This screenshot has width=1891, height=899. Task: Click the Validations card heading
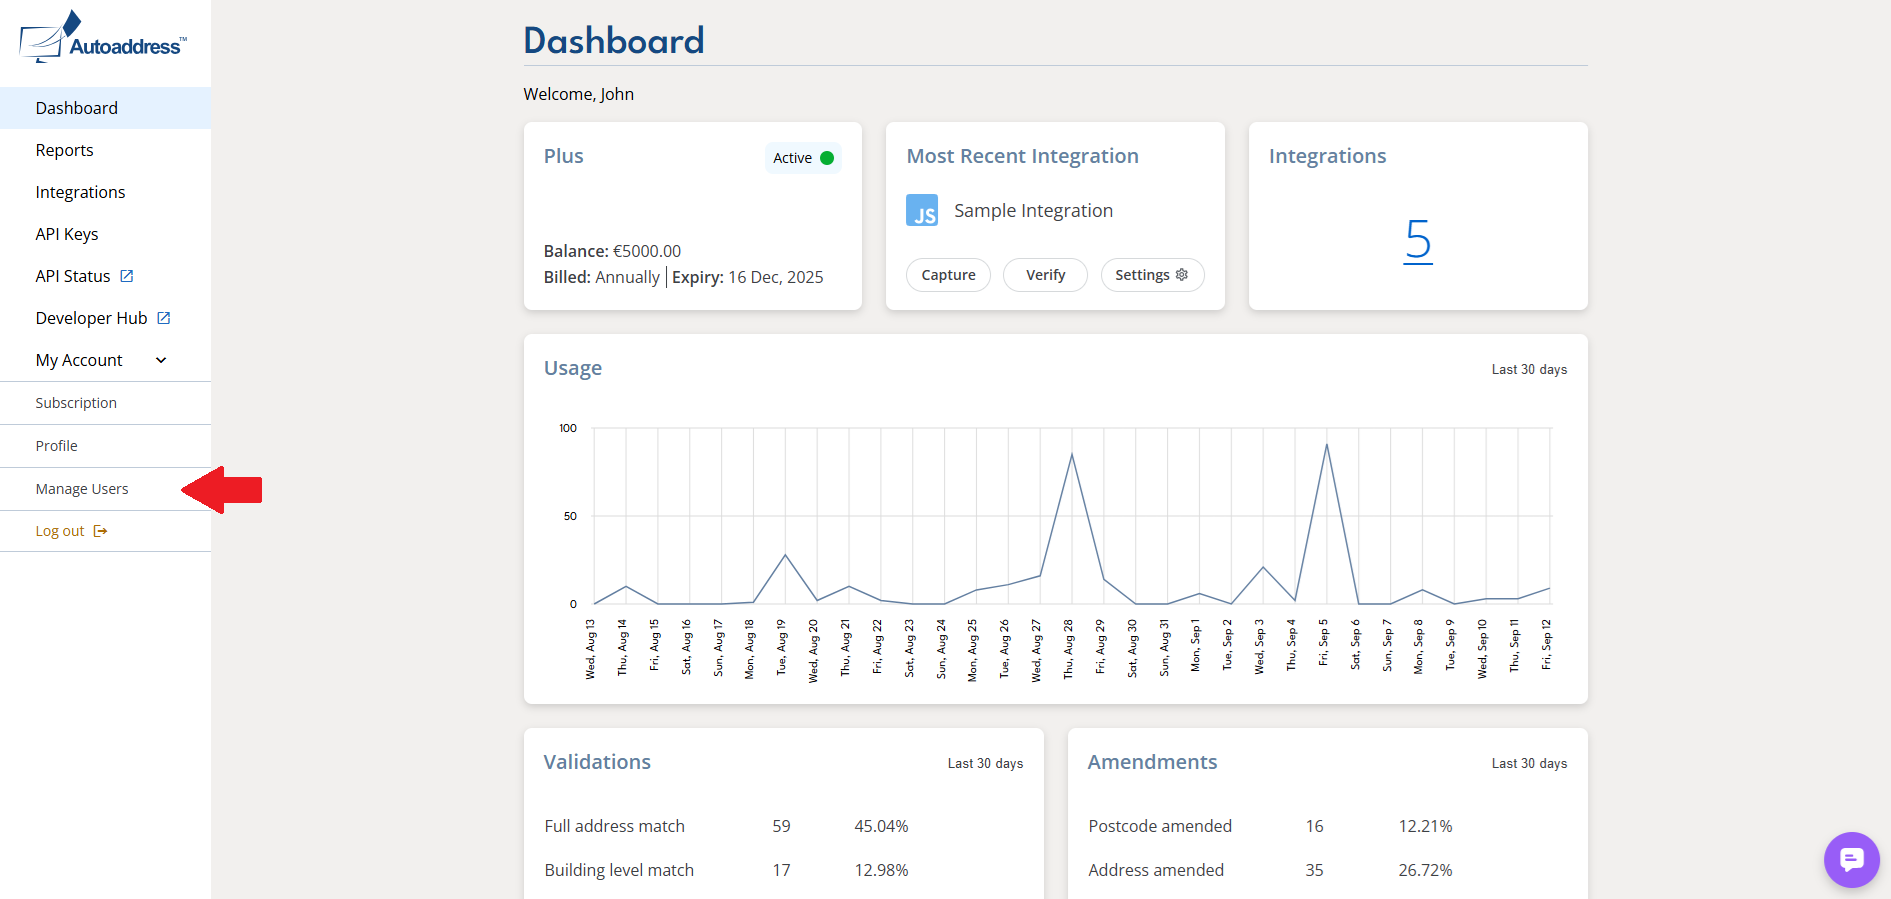[597, 762]
